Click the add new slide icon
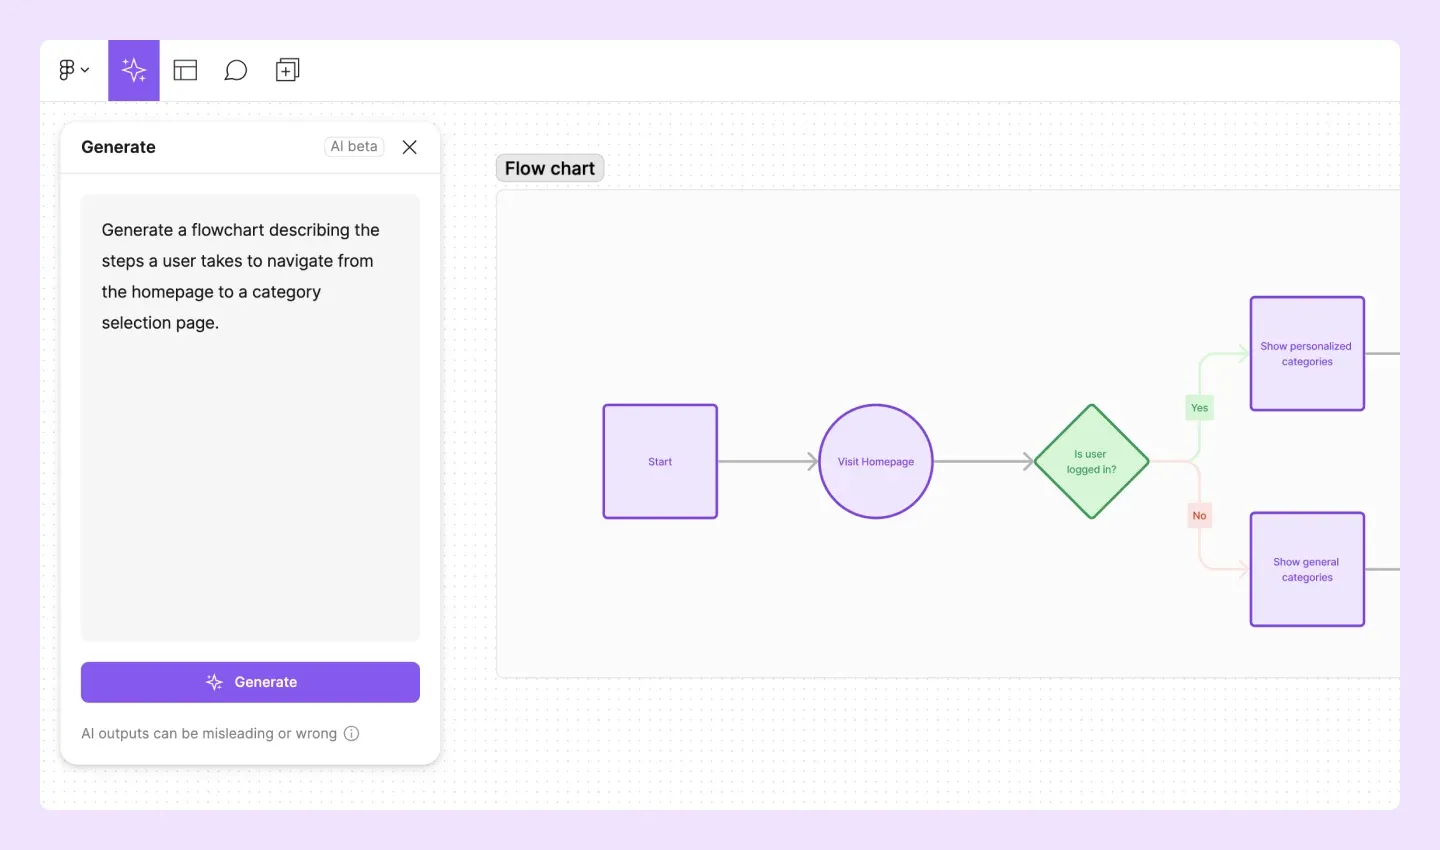Viewport: 1440px width, 850px height. 287,70
